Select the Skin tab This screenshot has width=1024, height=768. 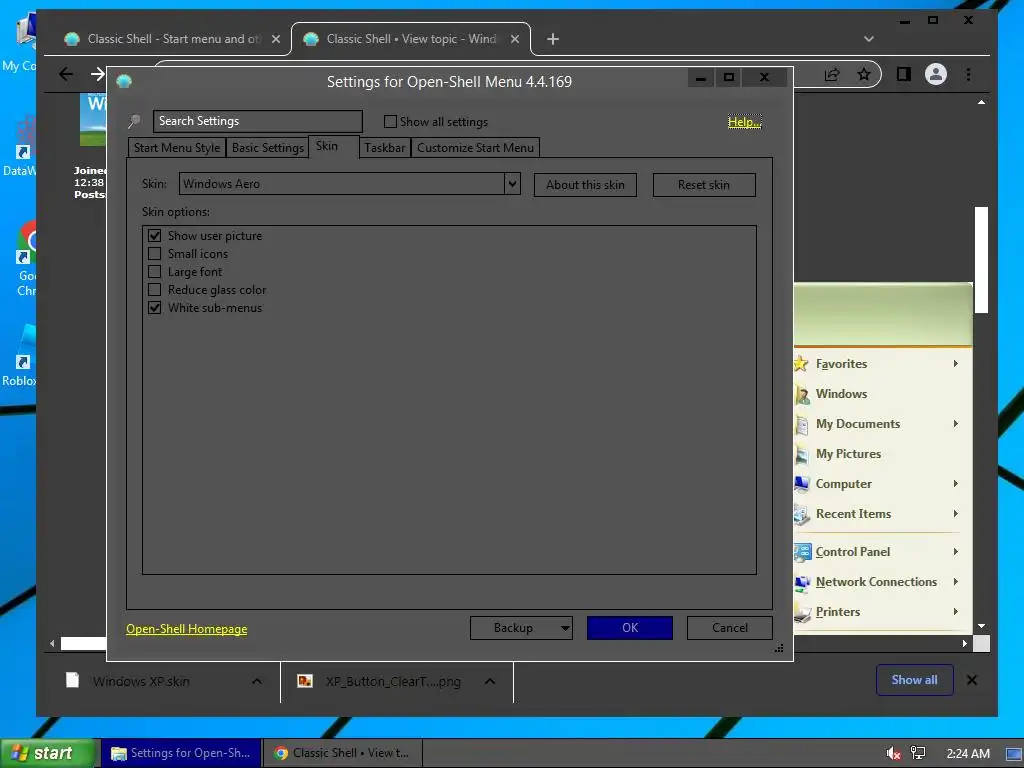pyautogui.click(x=334, y=146)
